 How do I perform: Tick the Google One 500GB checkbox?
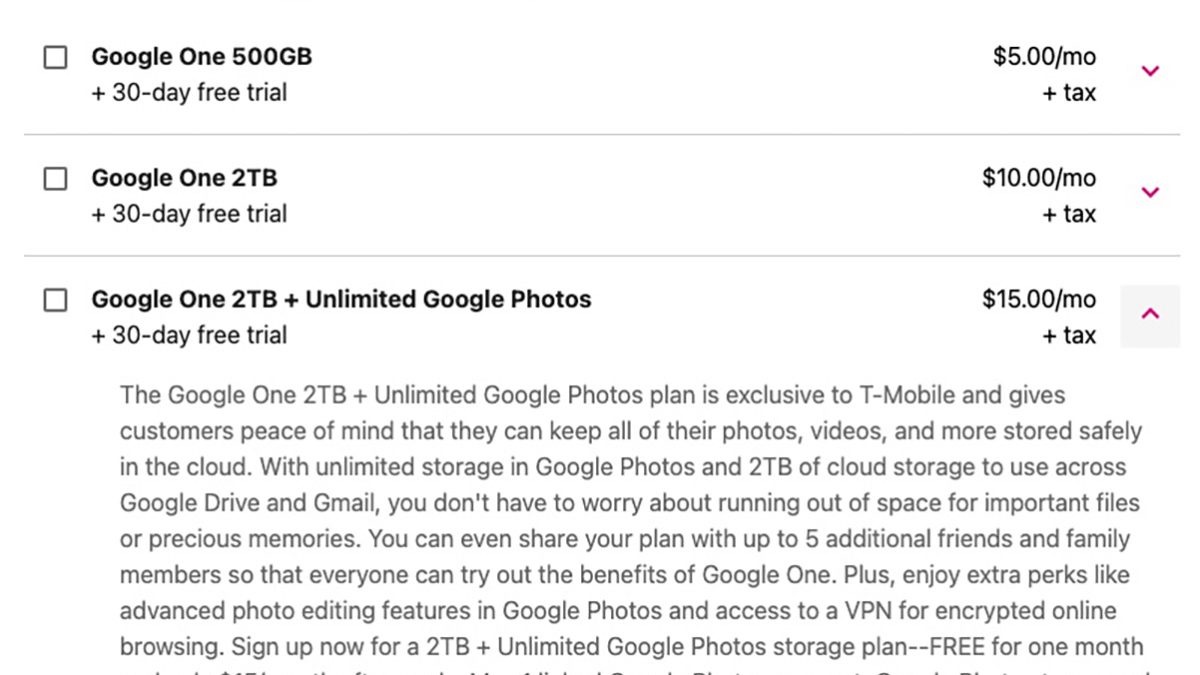click(56, 58)
